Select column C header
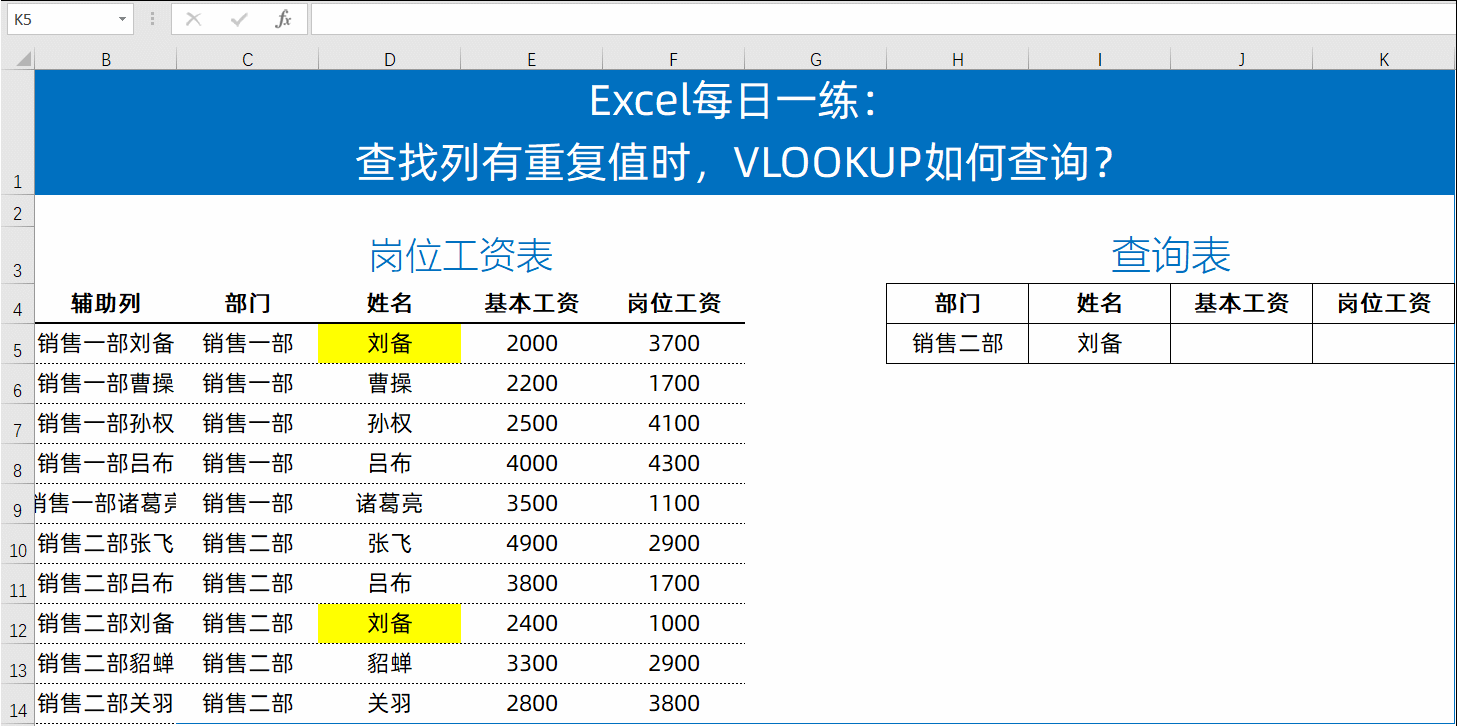 248,60
